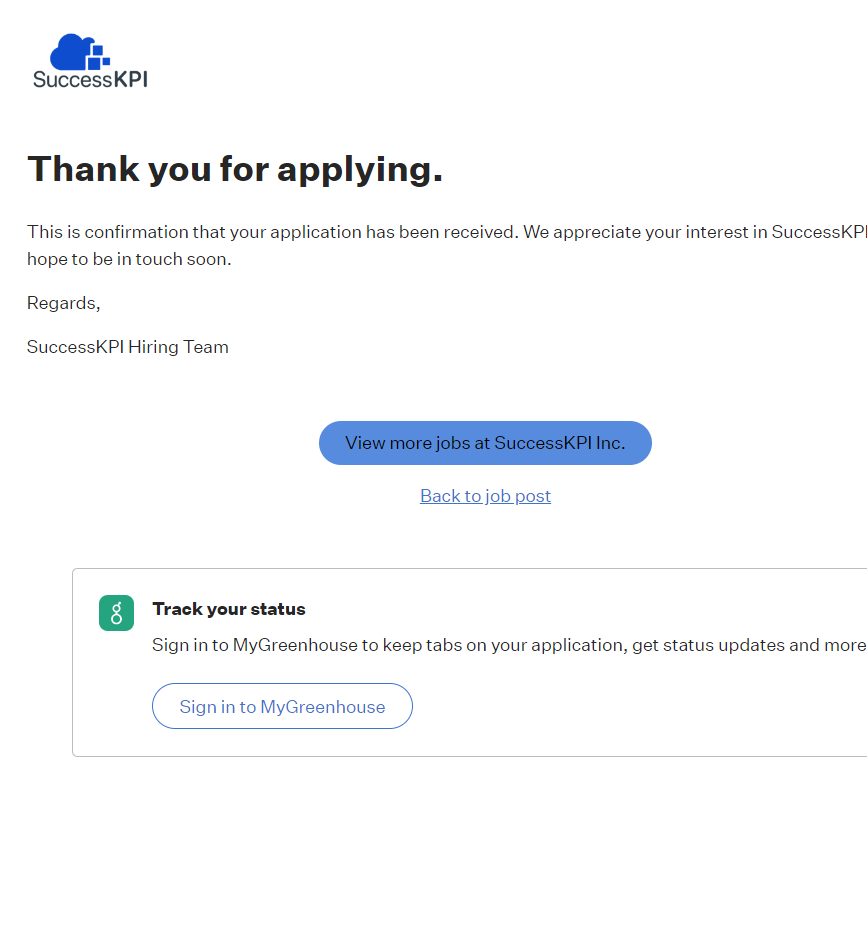
Task: Click the "hope to be in touch soon." line
Action: (129, 259)
